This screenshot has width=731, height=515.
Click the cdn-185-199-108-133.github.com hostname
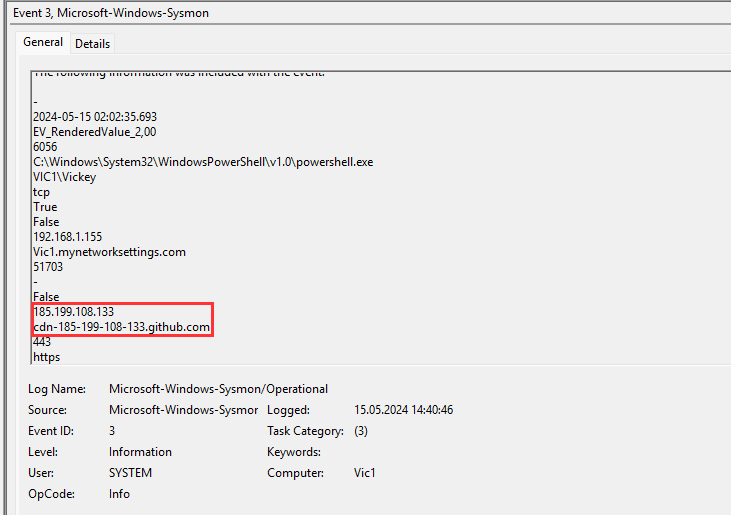[121, 327]
